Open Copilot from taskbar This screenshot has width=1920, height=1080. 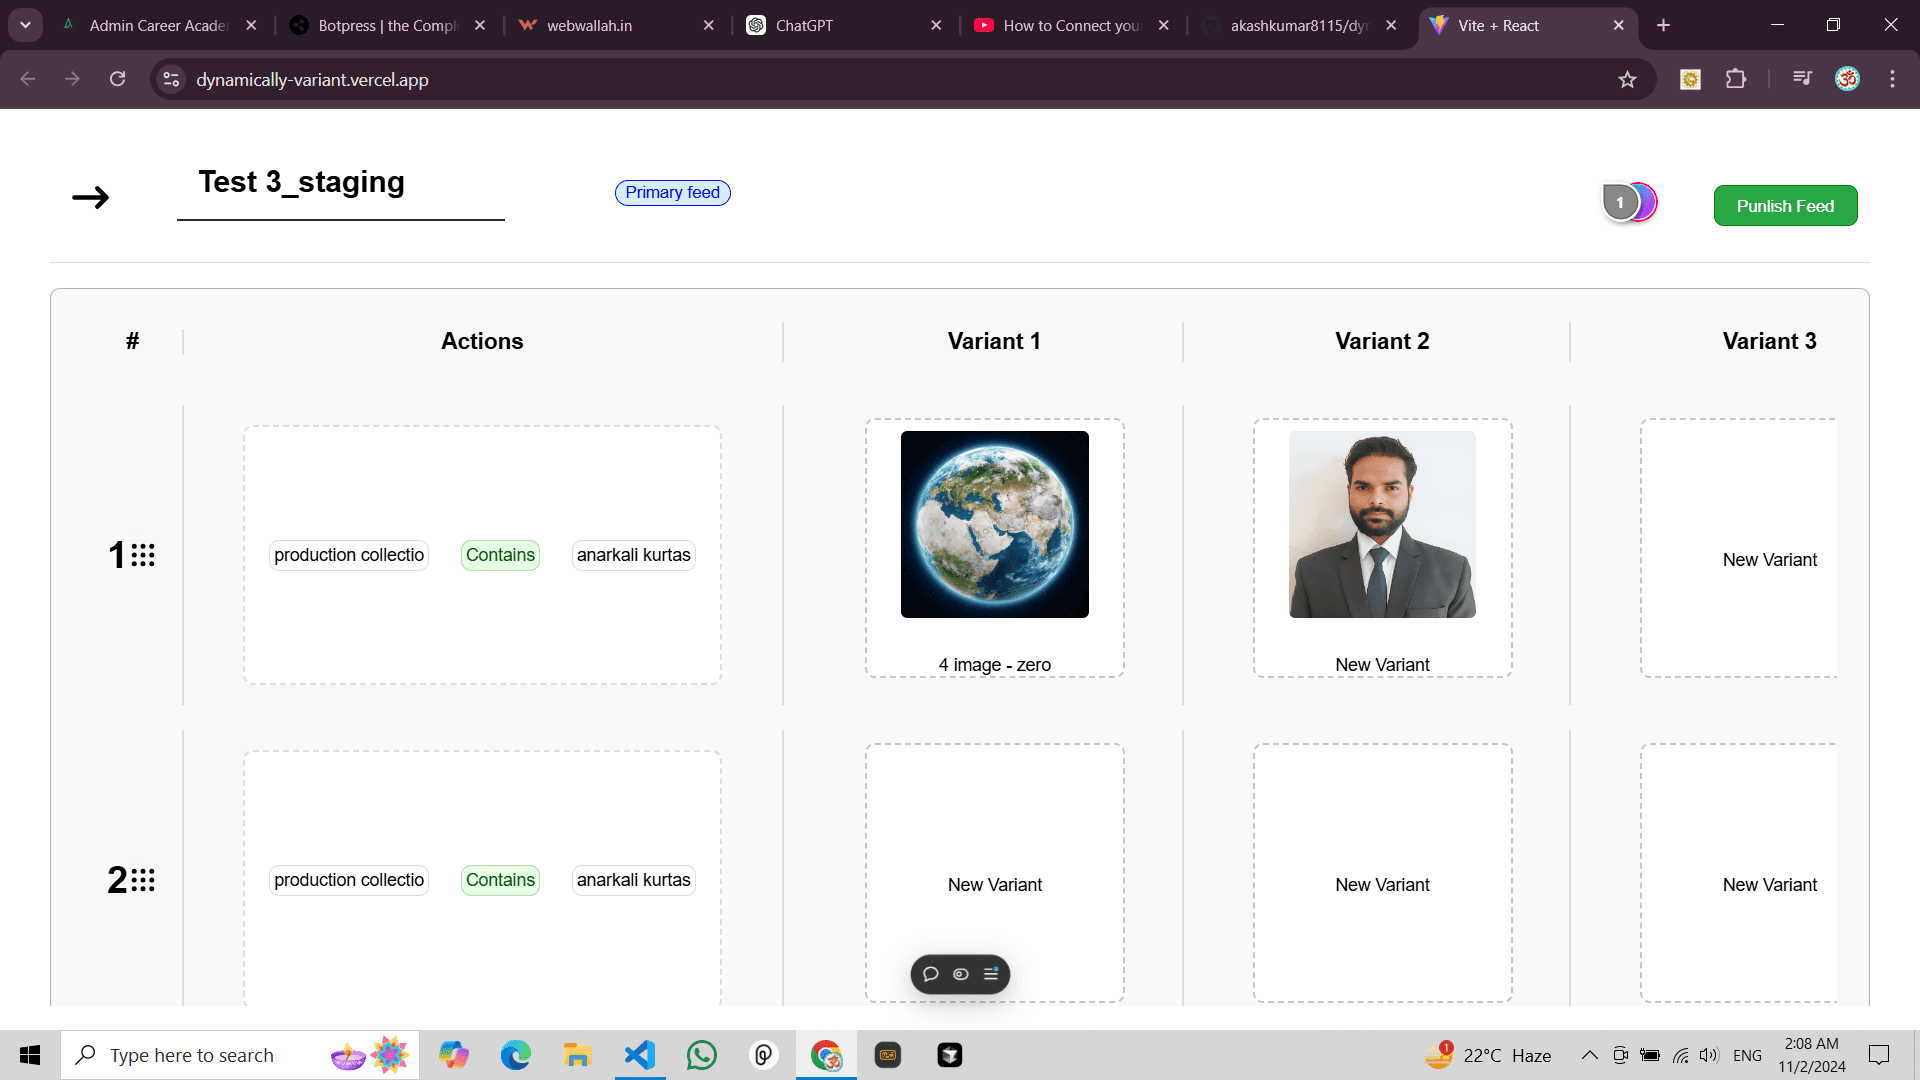click(454, 1055)
